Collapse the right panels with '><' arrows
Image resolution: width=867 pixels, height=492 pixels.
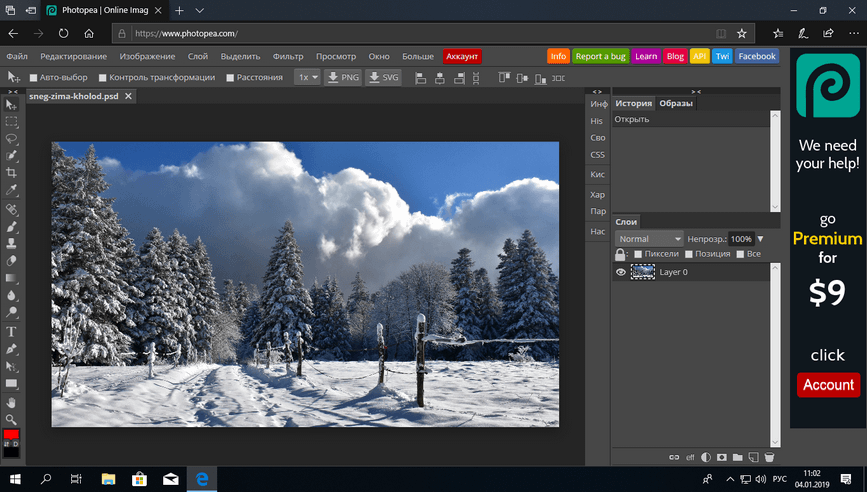pyautogui.click(x=696, y=91)
